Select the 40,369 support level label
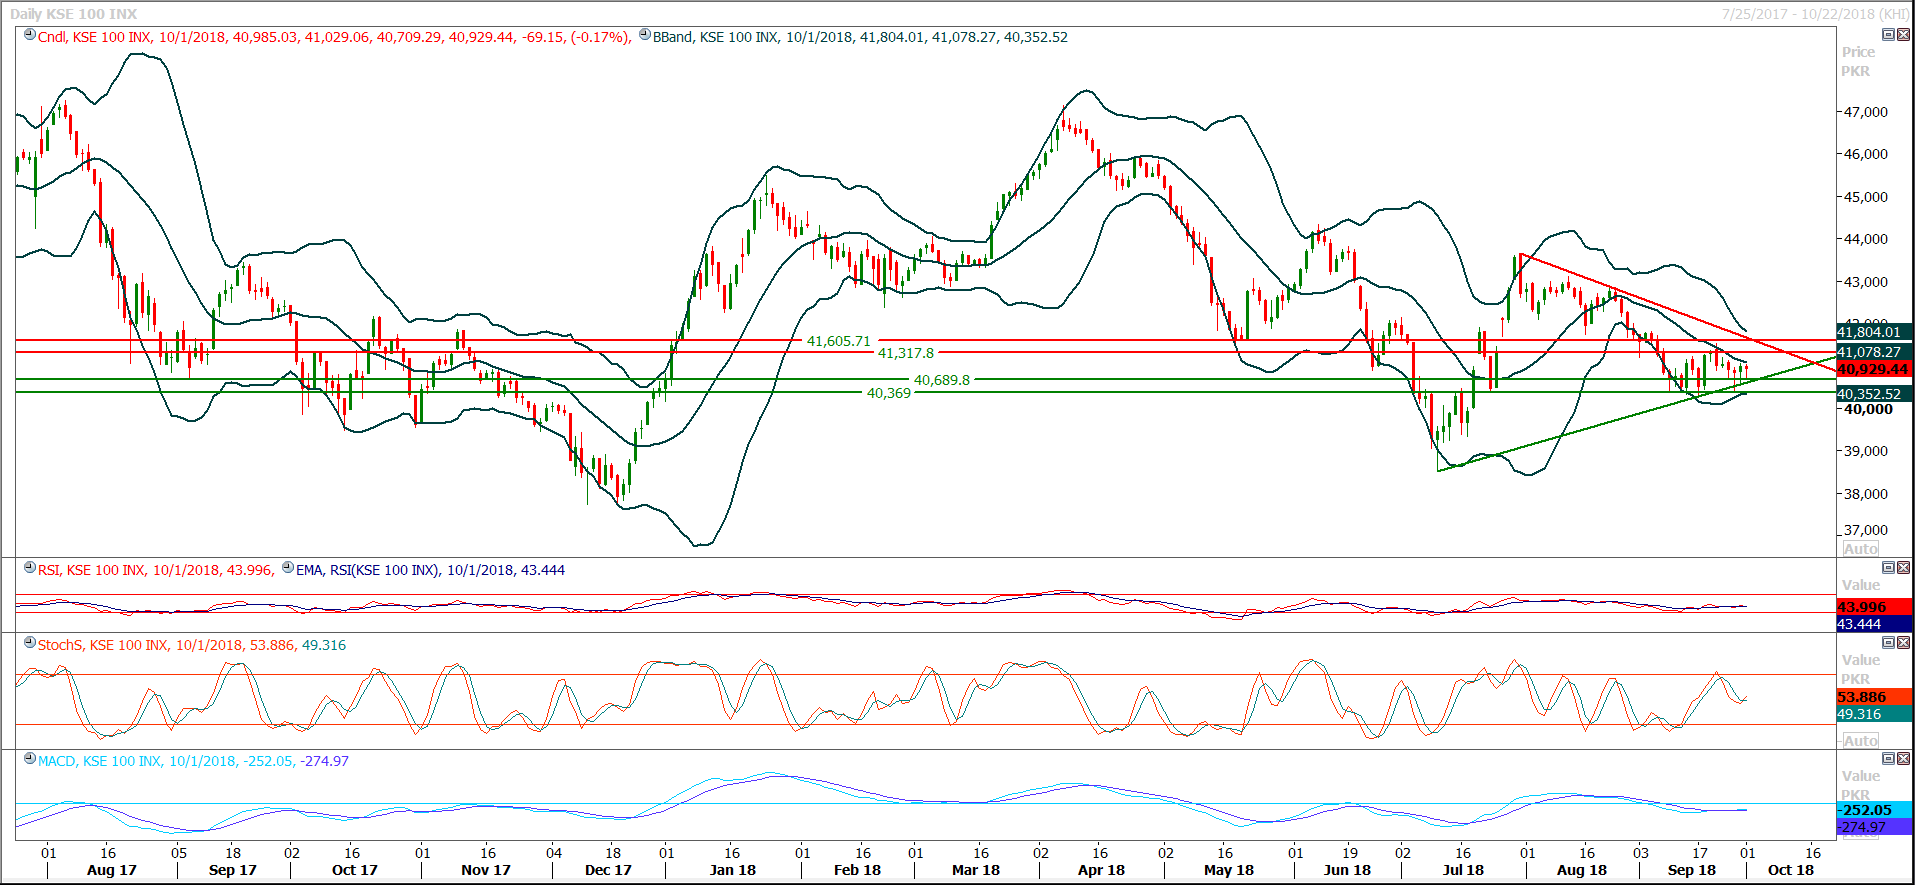The width and height of the screenshot is (1915, 885). tap(888, 393)
